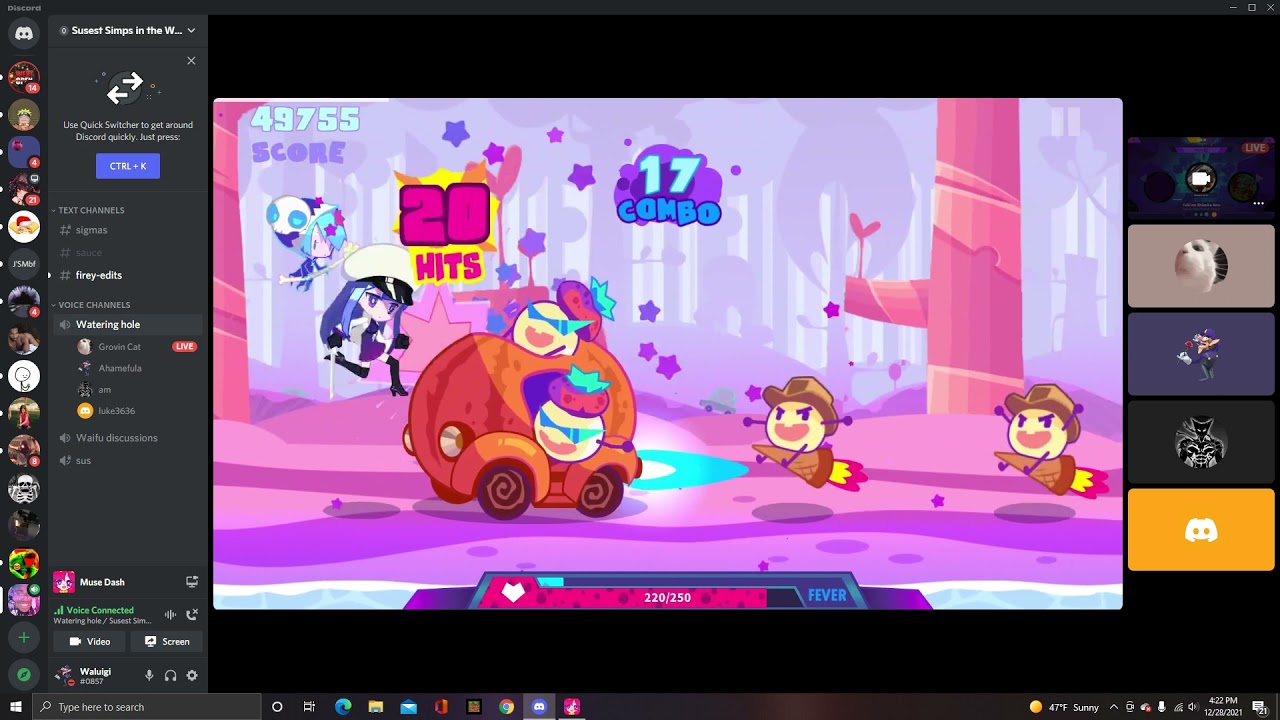Focus the Muse Dash main stream view
Viewport: 1280px width, 720px height.
pyautogui.click(x=667, y=353)
